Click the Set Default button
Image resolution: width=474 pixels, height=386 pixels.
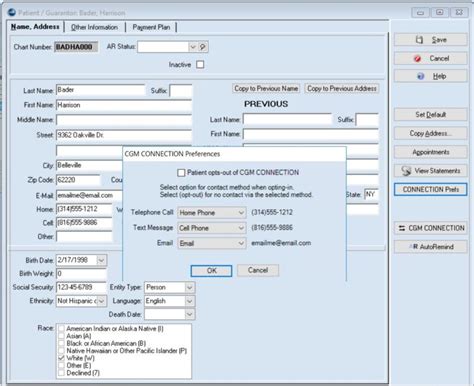[430, 115]
